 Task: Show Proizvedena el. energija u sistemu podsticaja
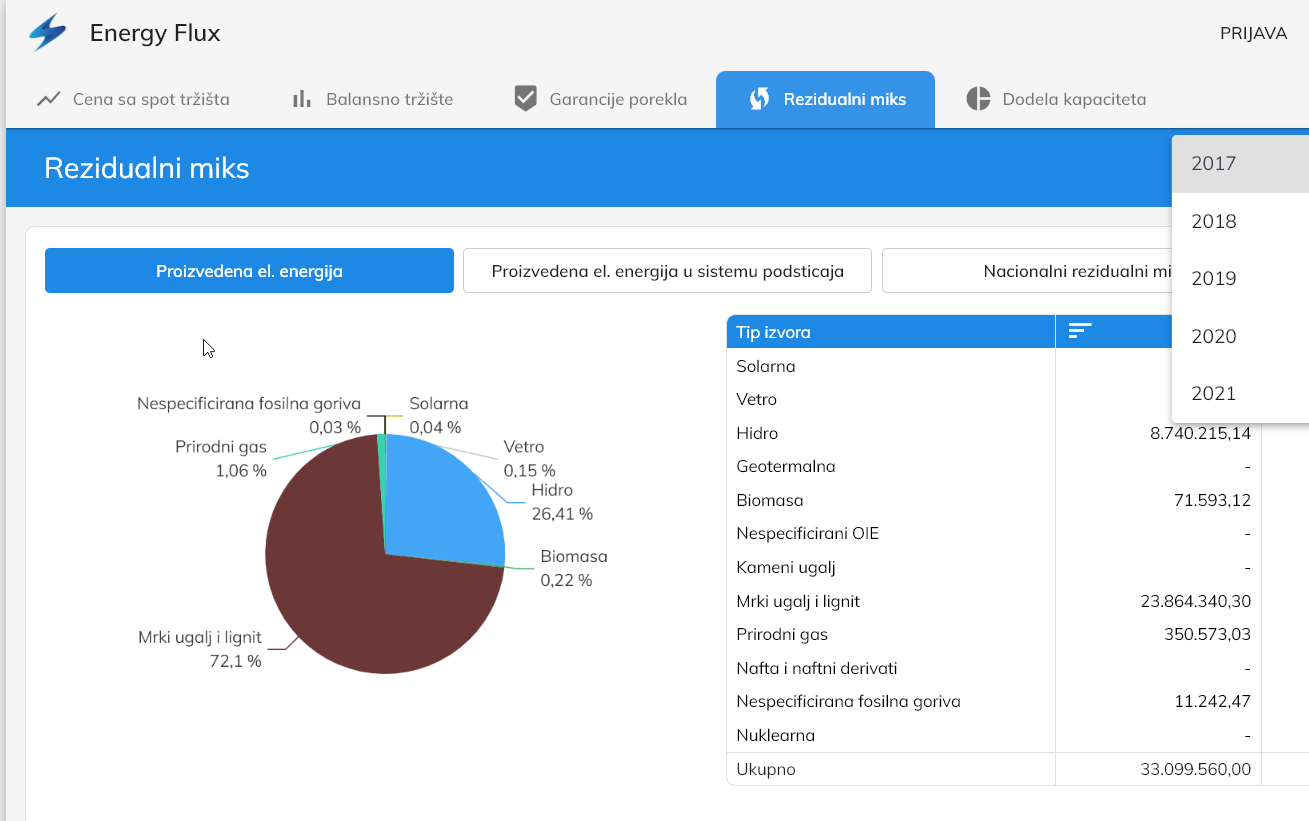(667, 271)
